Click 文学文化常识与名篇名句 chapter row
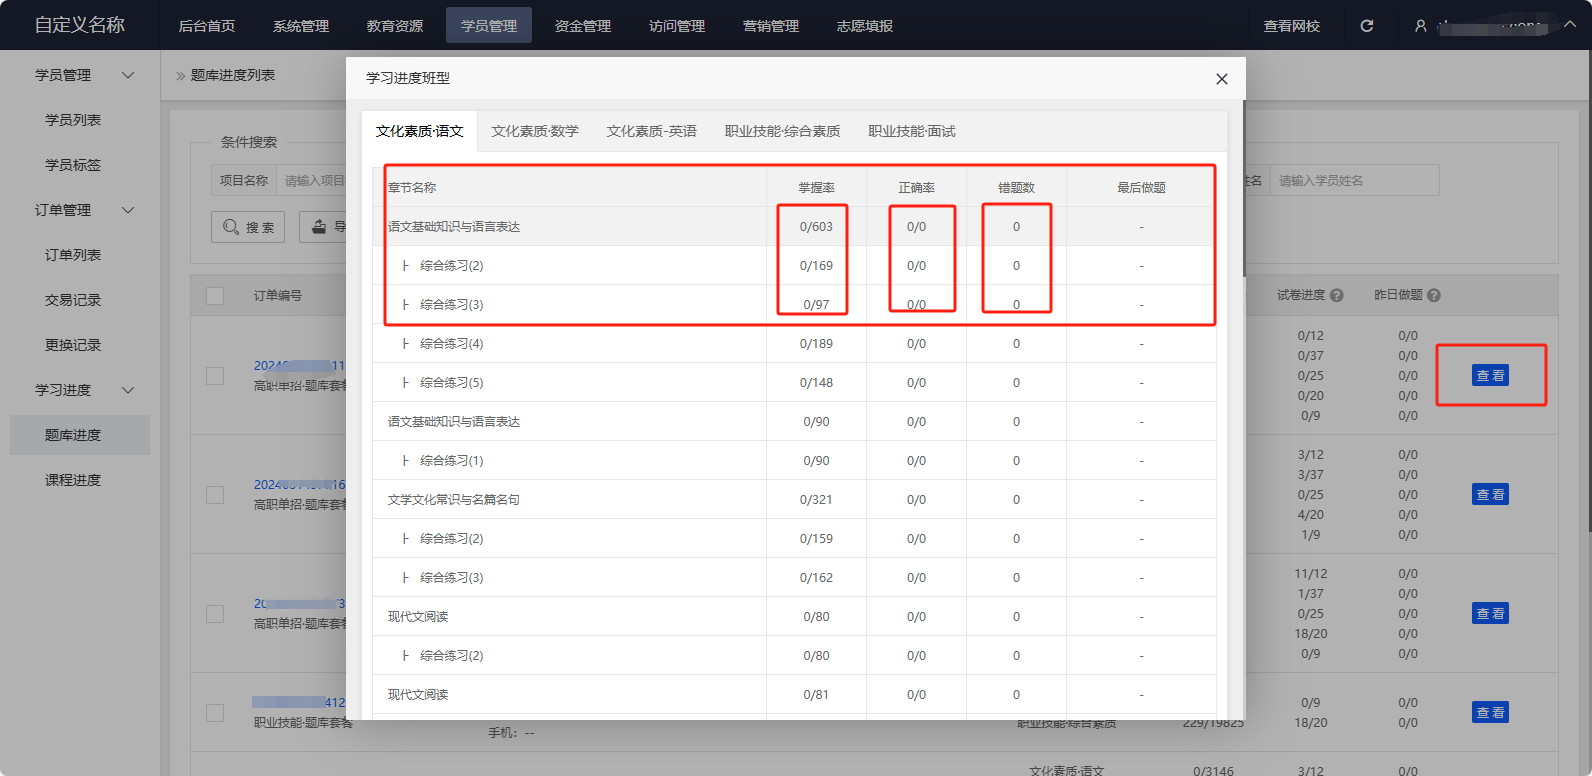Screen dimensions: 1592x776 (x=794, y=499)
